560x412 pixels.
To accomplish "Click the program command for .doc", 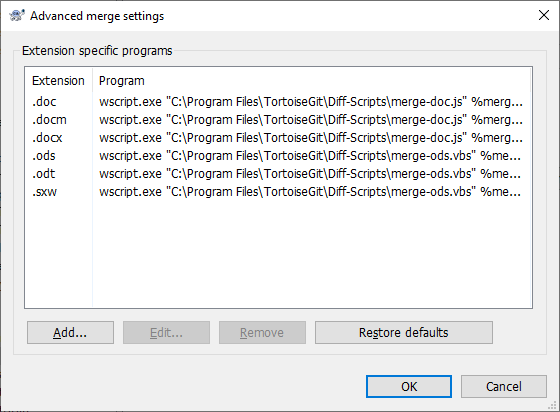I will coord(311,102).
